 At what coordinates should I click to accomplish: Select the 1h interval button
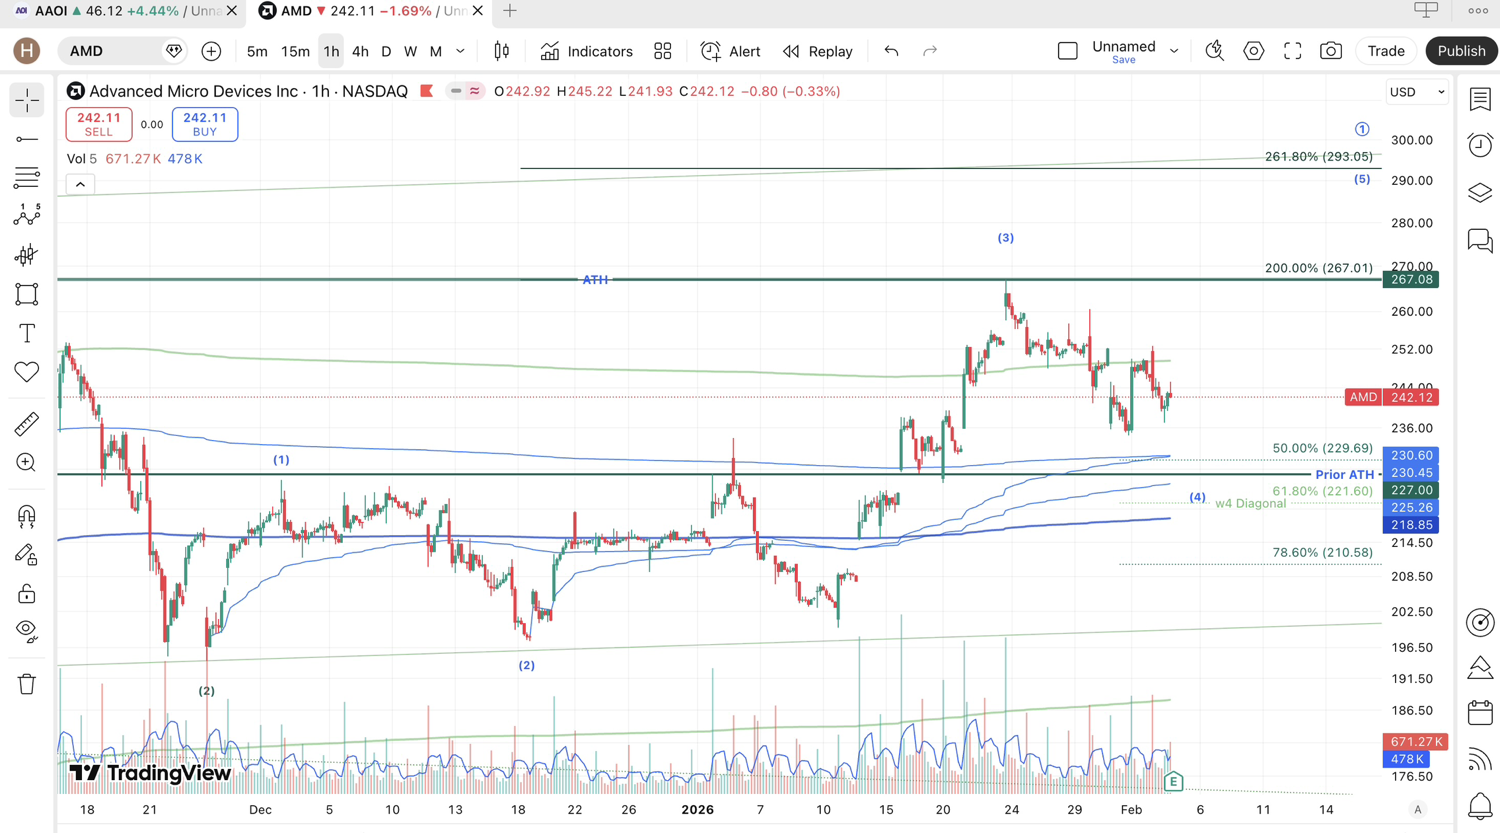click(x=331, y=51)
